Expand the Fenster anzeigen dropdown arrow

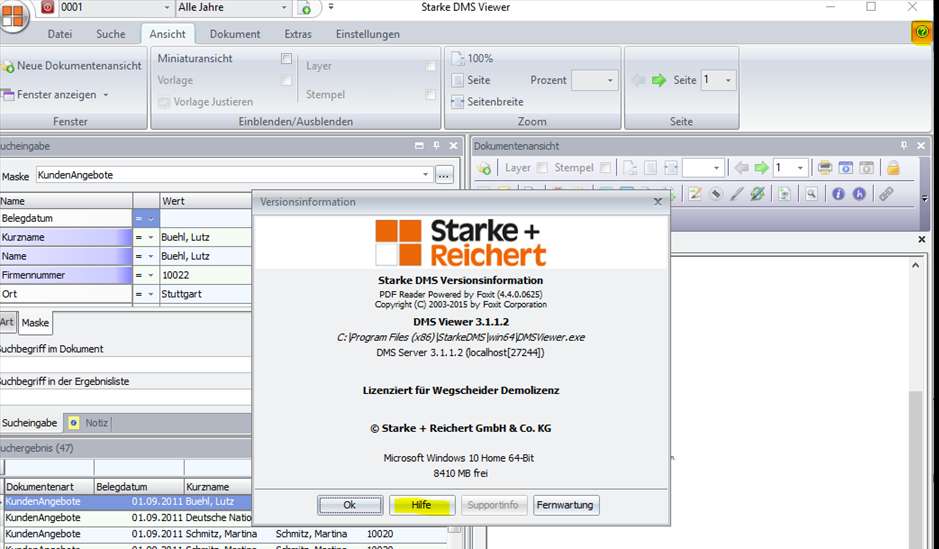coord(106,95)
